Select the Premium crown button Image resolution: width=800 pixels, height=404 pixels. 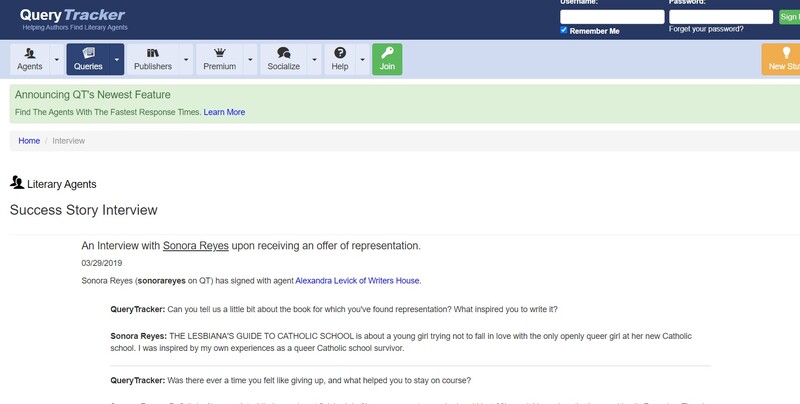219,59
